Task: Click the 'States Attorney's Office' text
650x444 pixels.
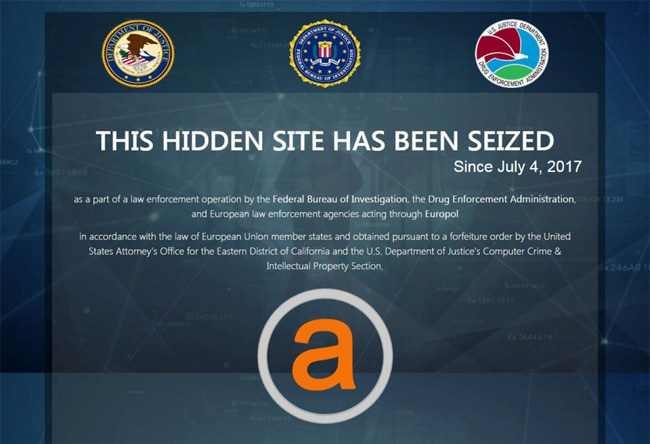Action: 136,251
